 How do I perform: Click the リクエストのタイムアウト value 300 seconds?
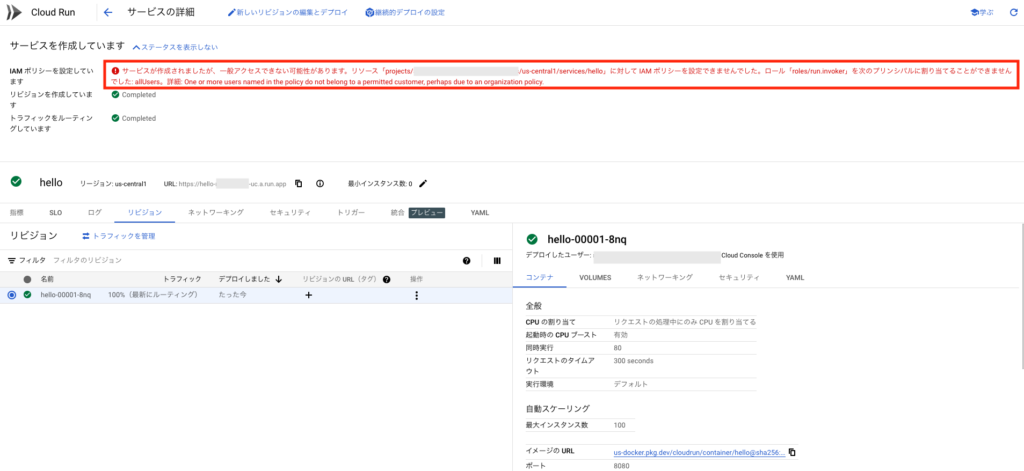tap(633, 361)
